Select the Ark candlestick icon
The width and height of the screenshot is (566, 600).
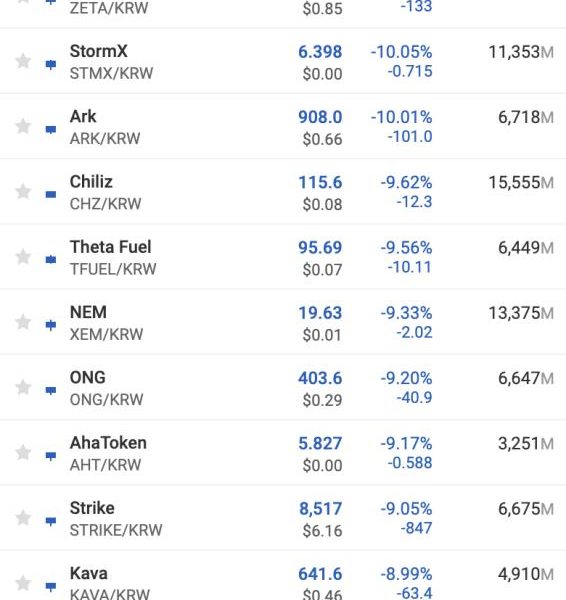pyautogui.click(x=51, y=130)
